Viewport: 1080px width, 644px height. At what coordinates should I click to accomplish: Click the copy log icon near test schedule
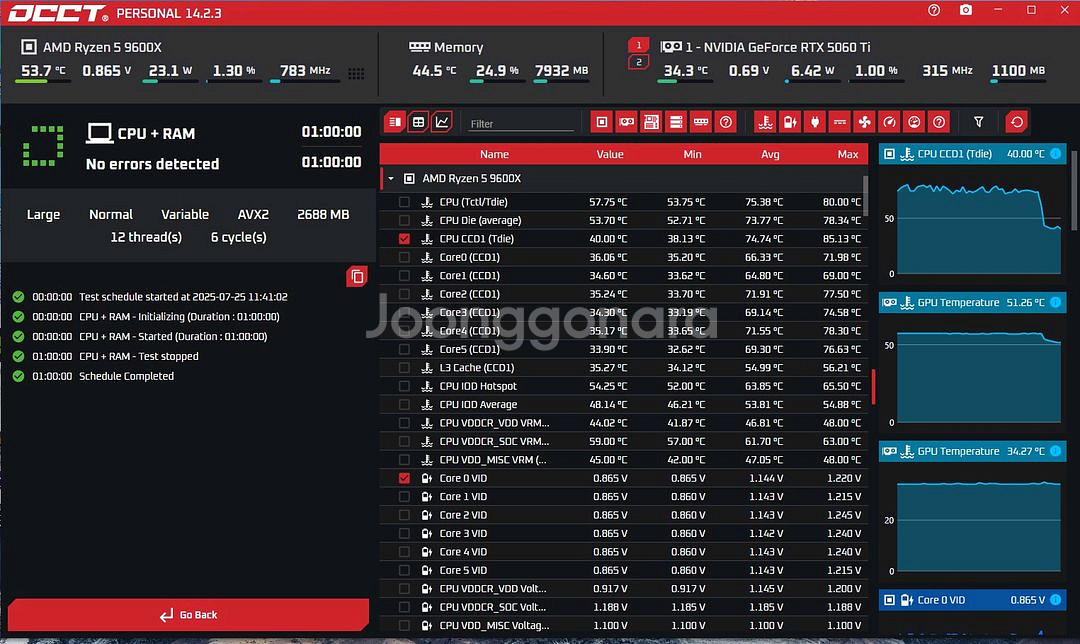point(357,277)
